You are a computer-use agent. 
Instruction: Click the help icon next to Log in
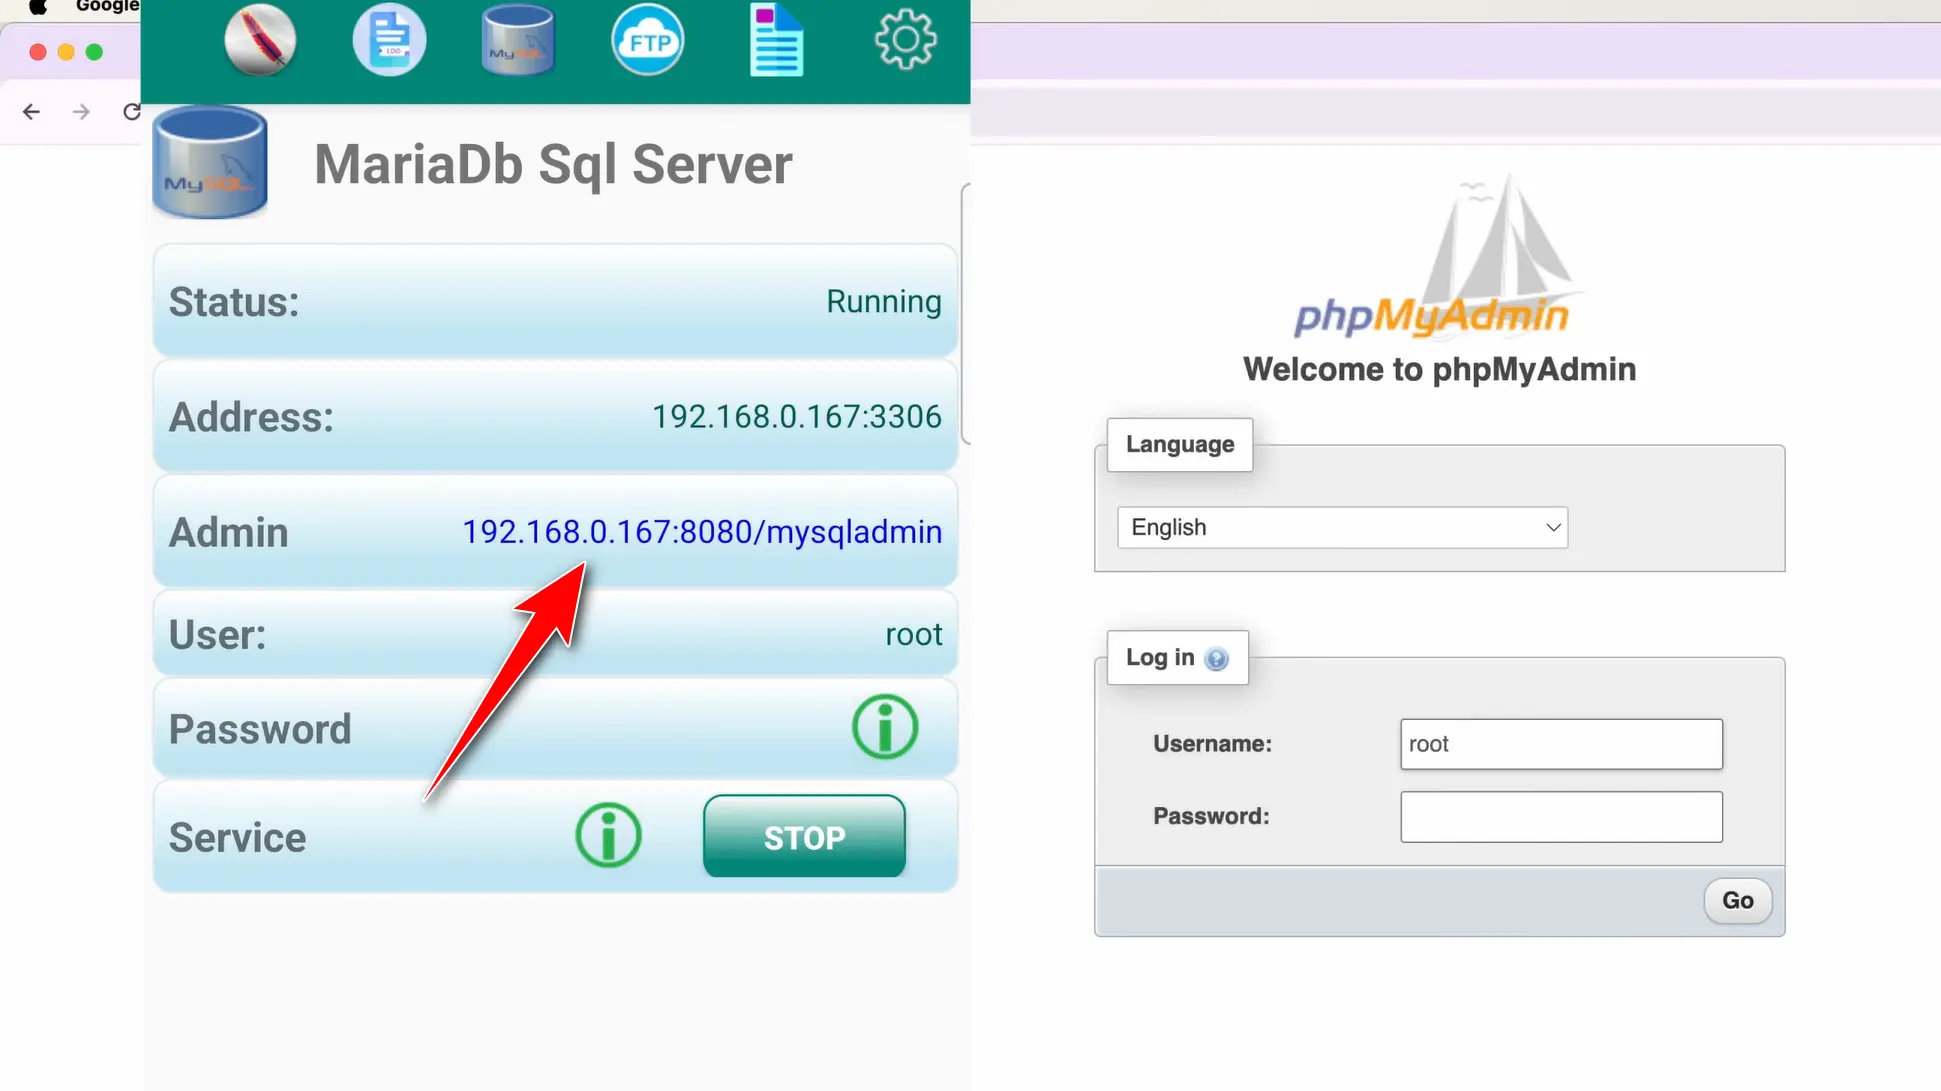coord(1216,659)
